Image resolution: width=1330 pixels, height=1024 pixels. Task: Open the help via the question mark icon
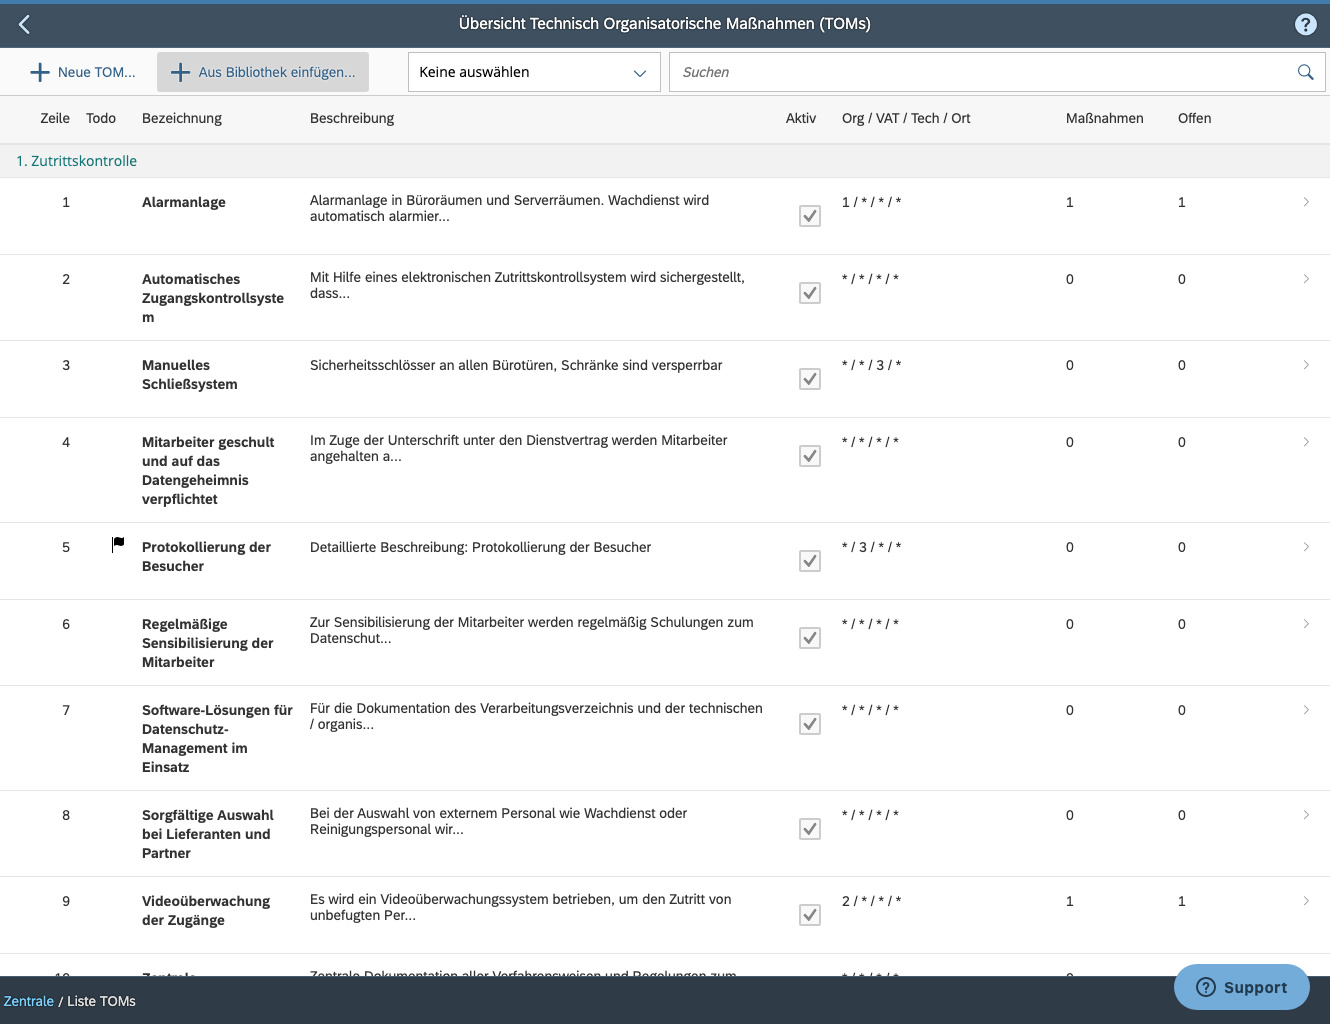(x=1305, y=24)
